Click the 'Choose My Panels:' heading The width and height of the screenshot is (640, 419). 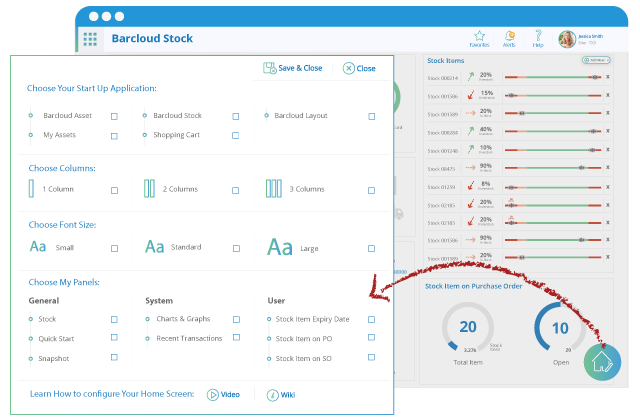pos(64,282)
